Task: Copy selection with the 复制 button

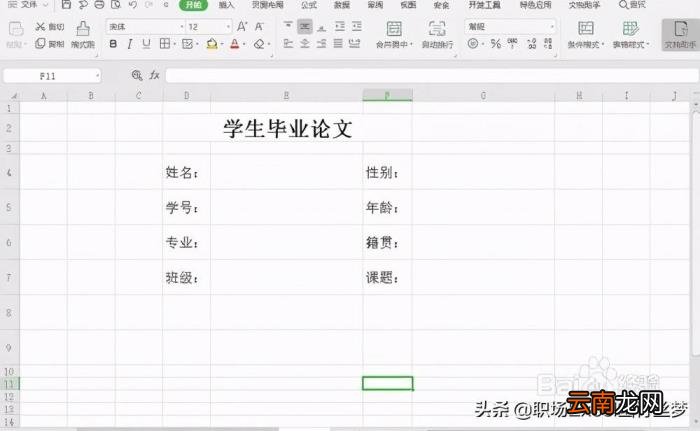Action: [50, 44]
